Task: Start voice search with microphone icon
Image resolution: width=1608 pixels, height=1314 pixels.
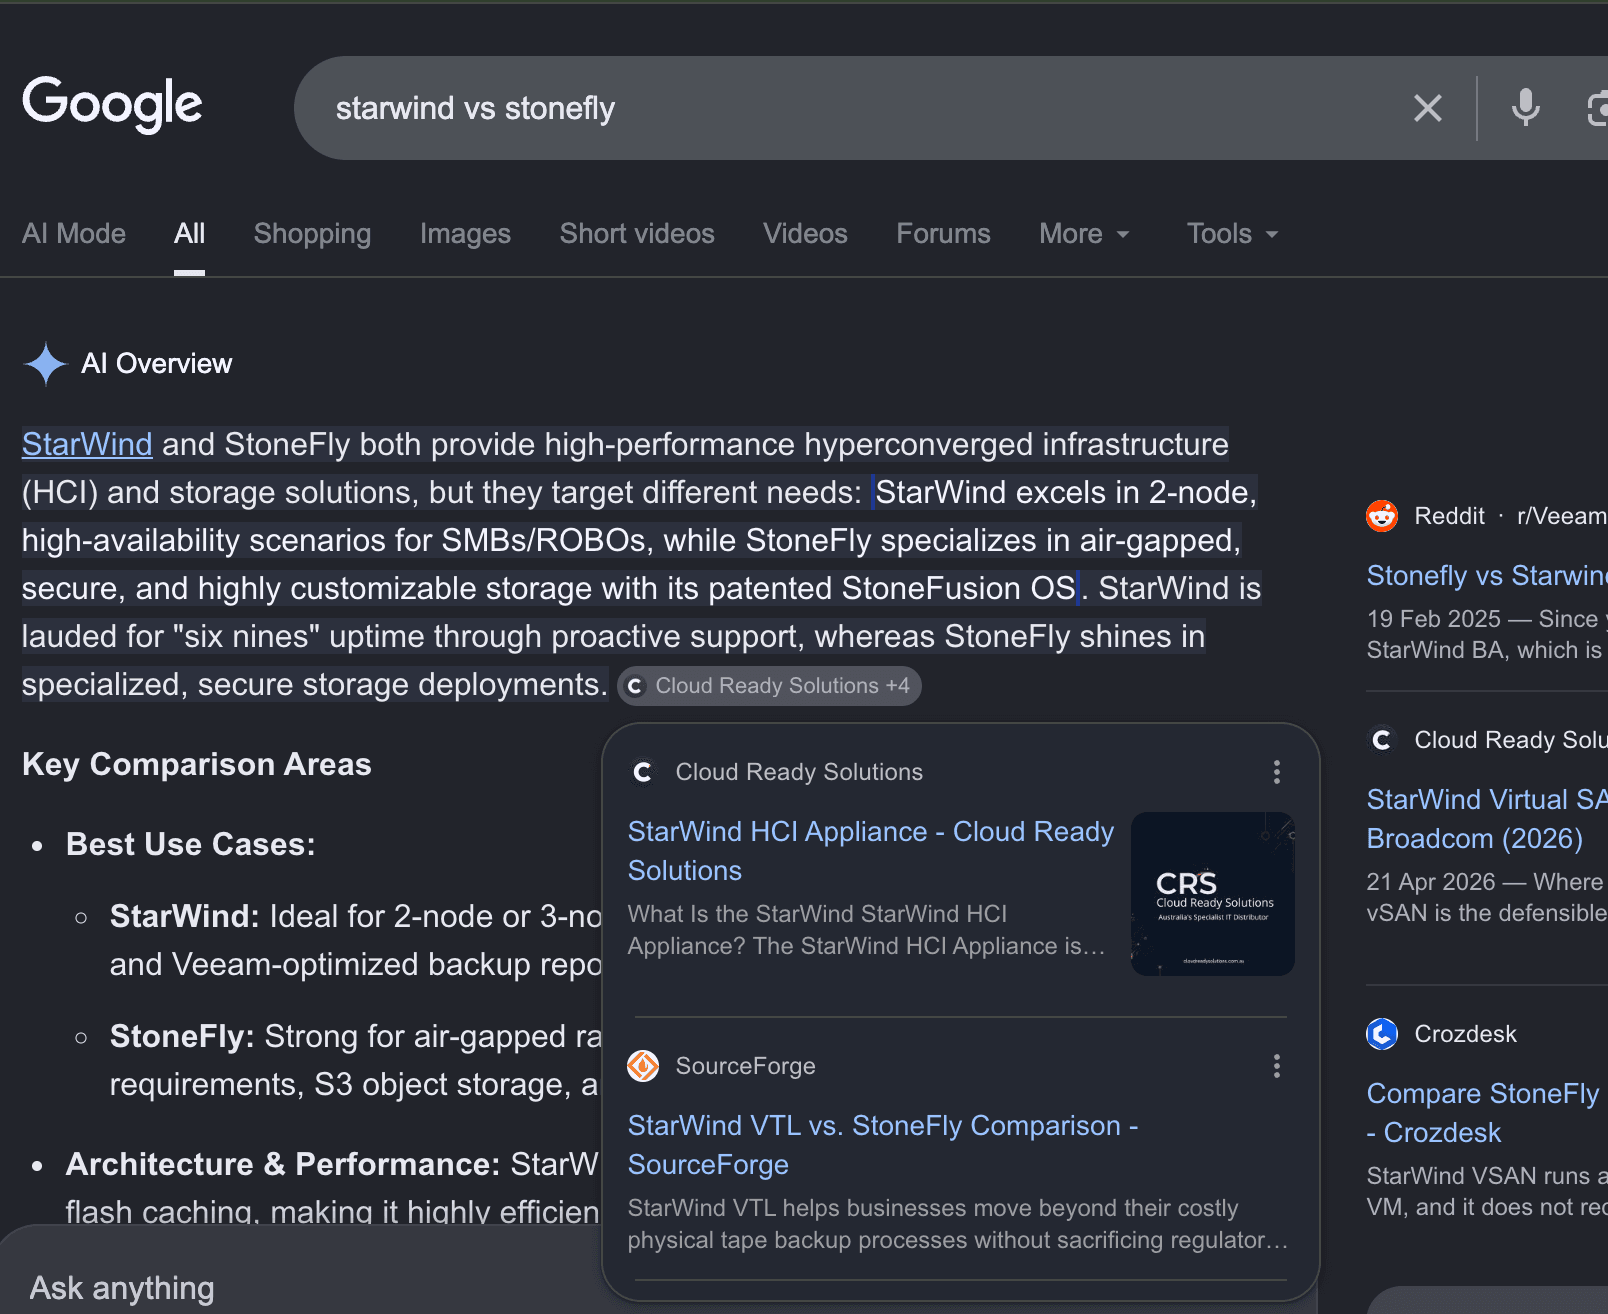Action: pos(1525,108)
